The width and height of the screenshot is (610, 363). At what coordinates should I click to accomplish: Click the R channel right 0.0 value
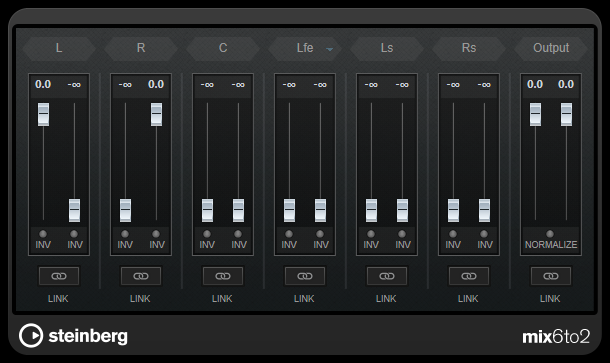tap(156, 84)
